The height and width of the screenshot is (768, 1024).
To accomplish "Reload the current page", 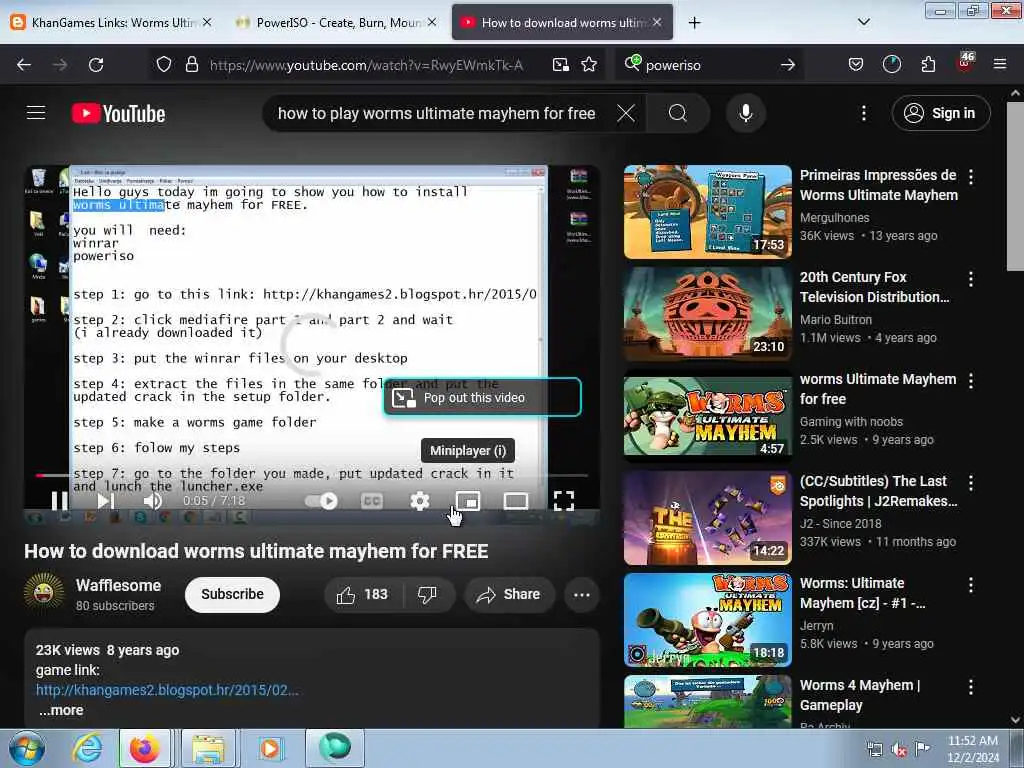I will [96, 65].
